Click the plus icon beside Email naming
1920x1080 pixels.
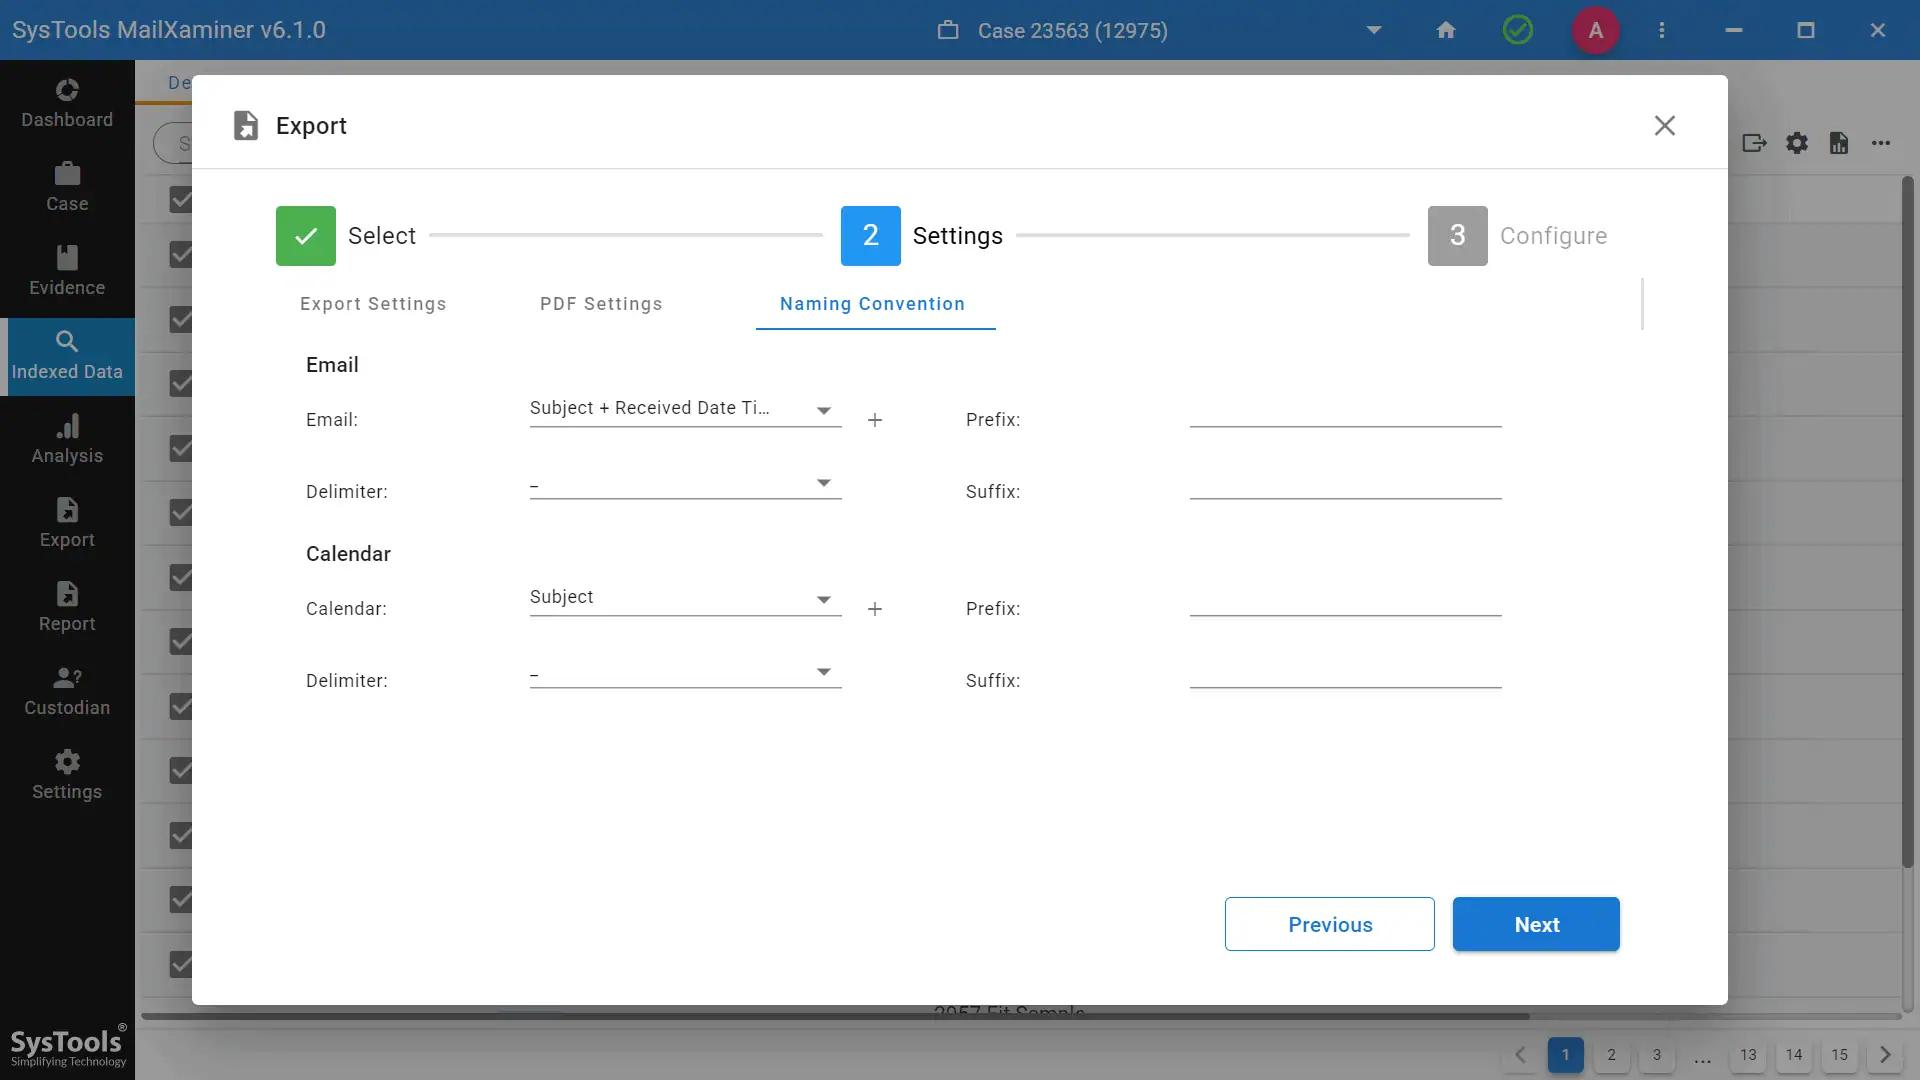coord(875,420)
